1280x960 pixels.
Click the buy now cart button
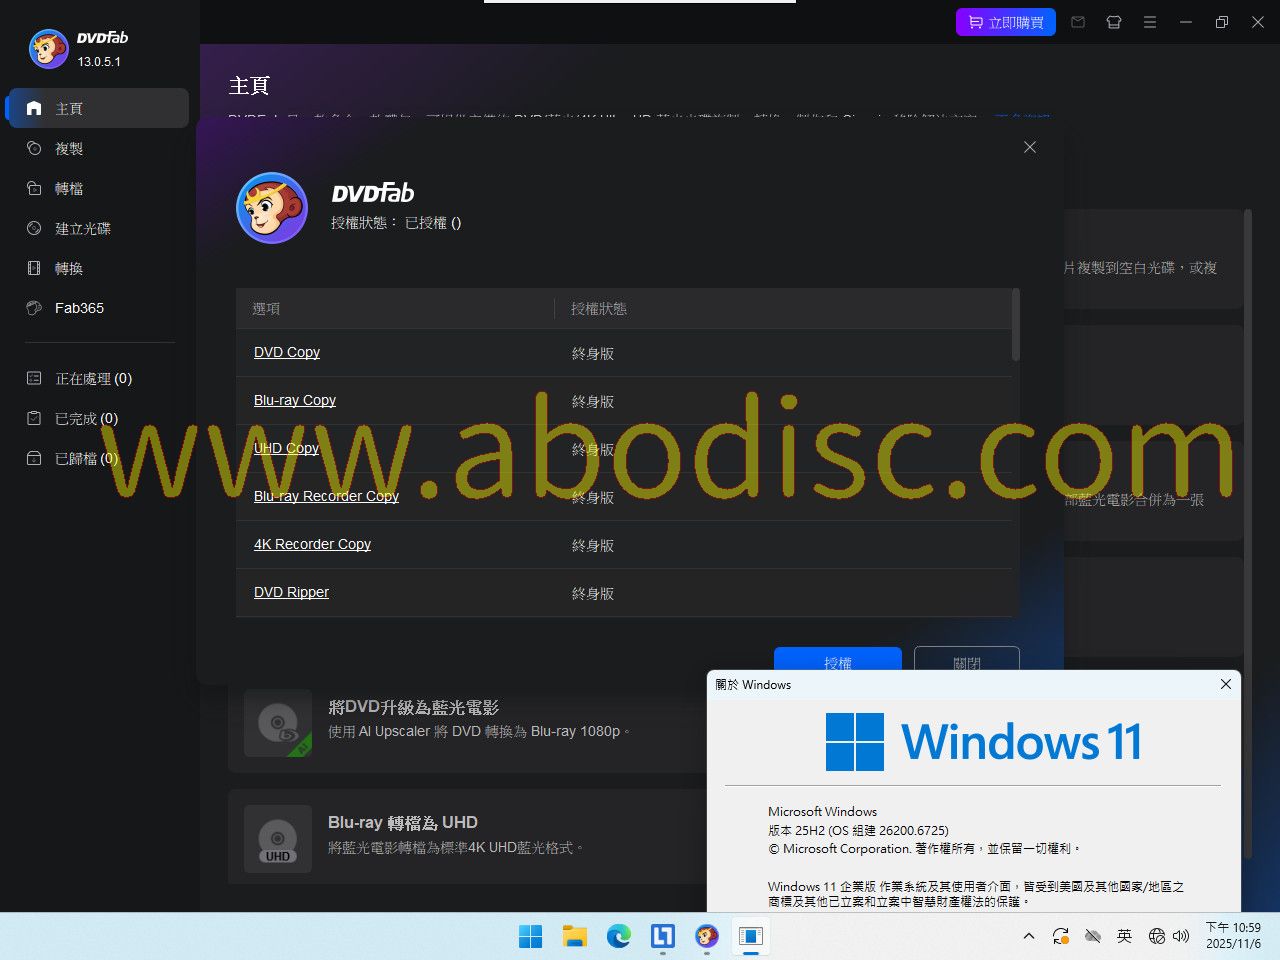tap(1005, 22)
